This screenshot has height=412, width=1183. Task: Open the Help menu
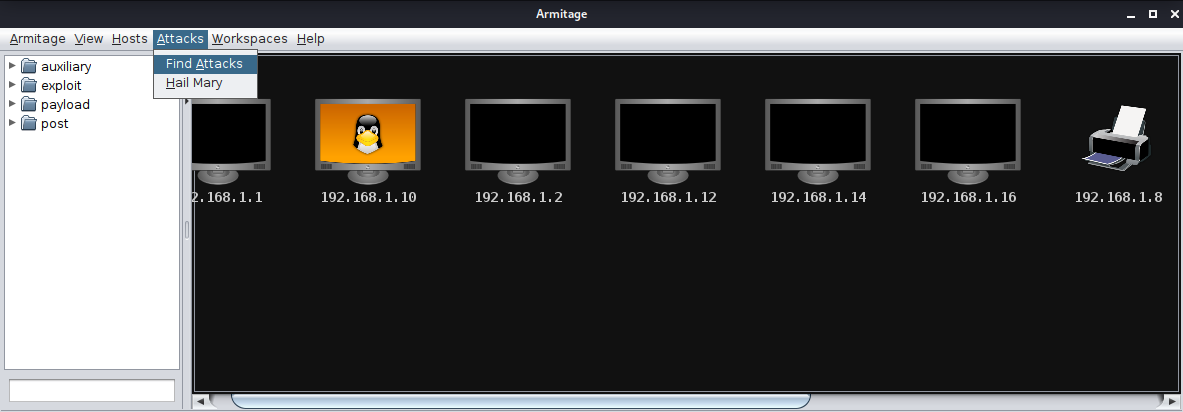[x=311, y=38]
